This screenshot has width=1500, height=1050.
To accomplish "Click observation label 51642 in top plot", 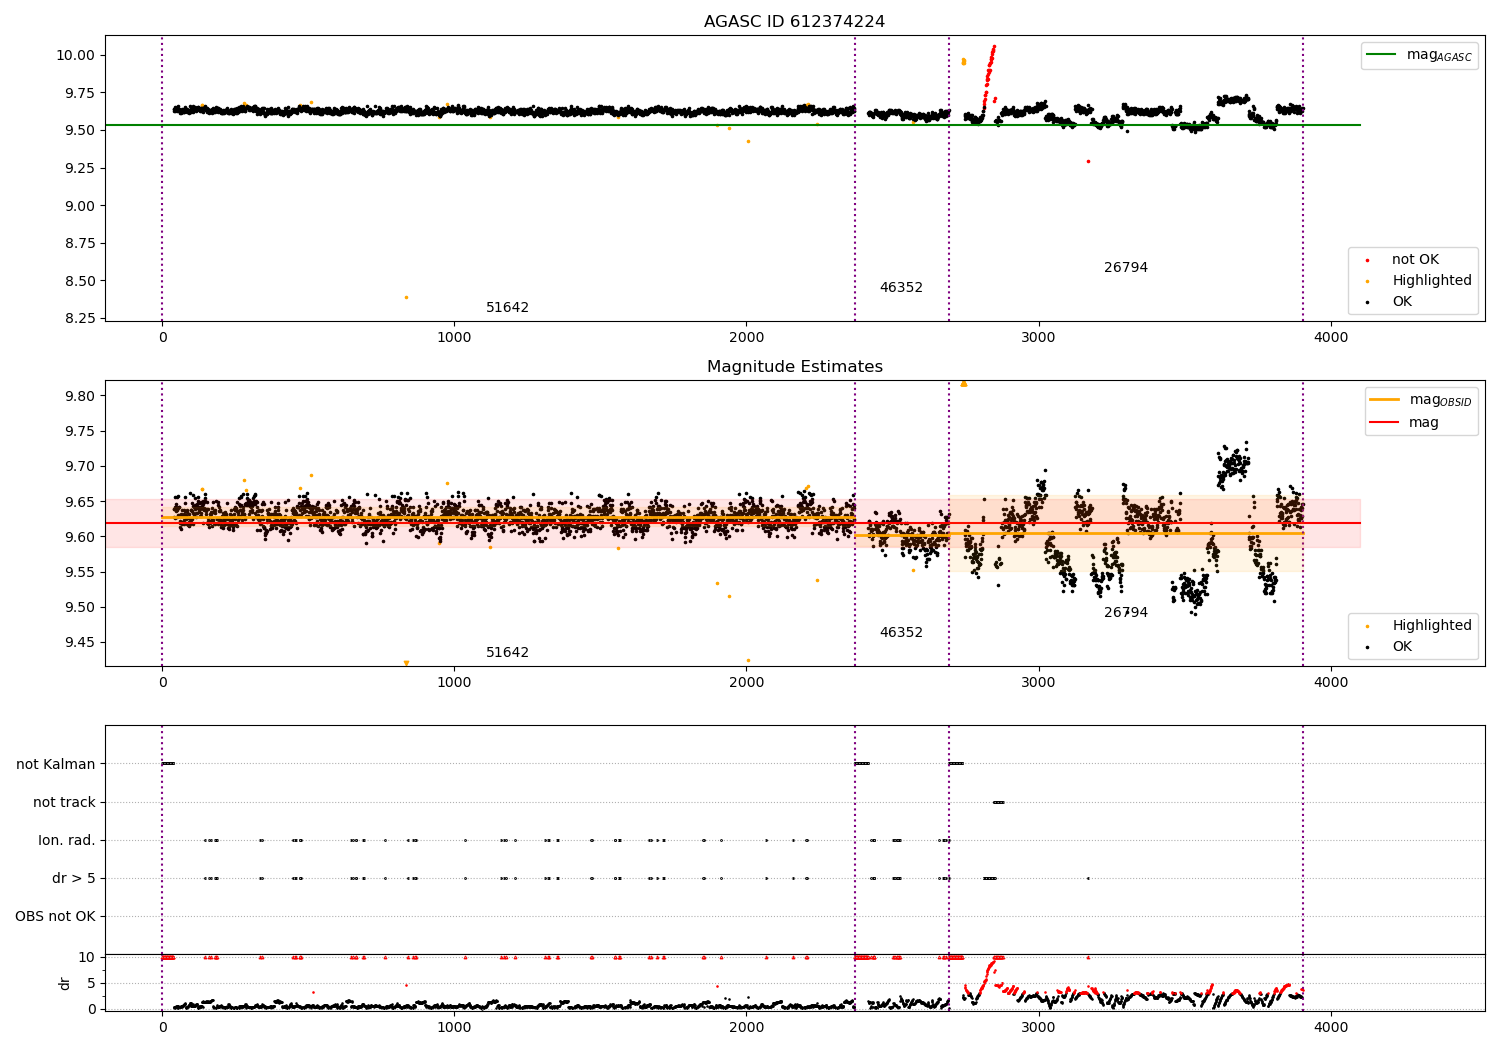I will 507,308.
